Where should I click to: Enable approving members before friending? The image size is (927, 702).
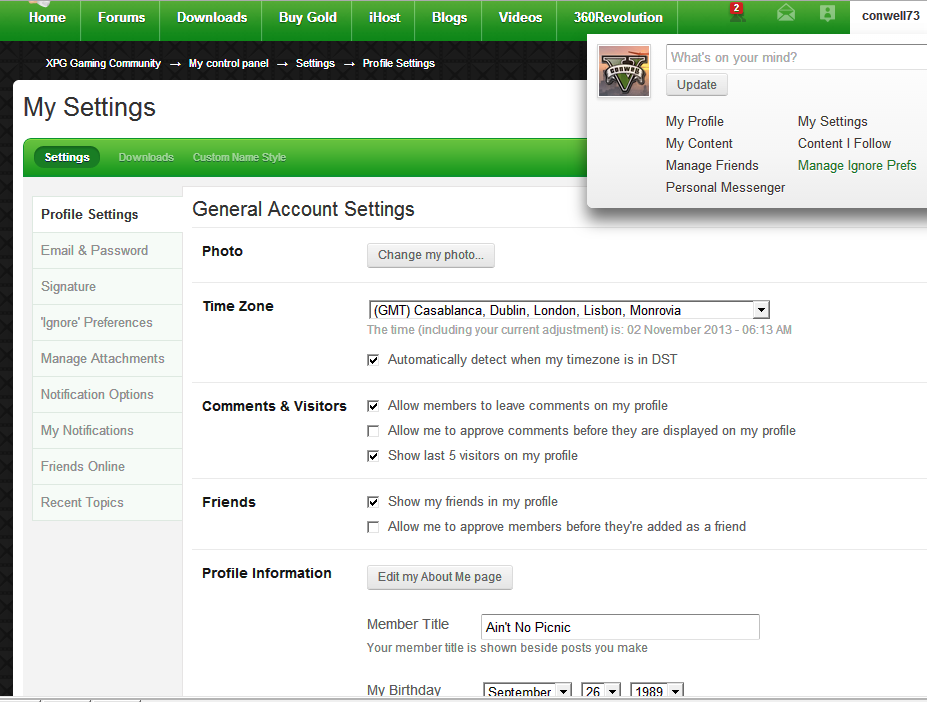coord(373,527)
